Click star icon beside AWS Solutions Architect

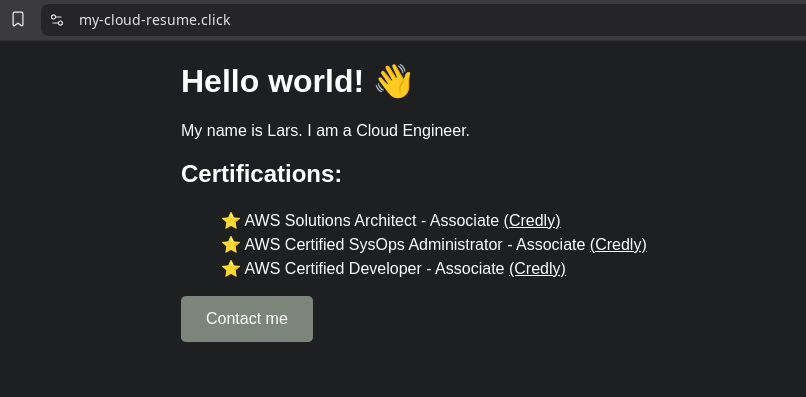coord(231,221)
